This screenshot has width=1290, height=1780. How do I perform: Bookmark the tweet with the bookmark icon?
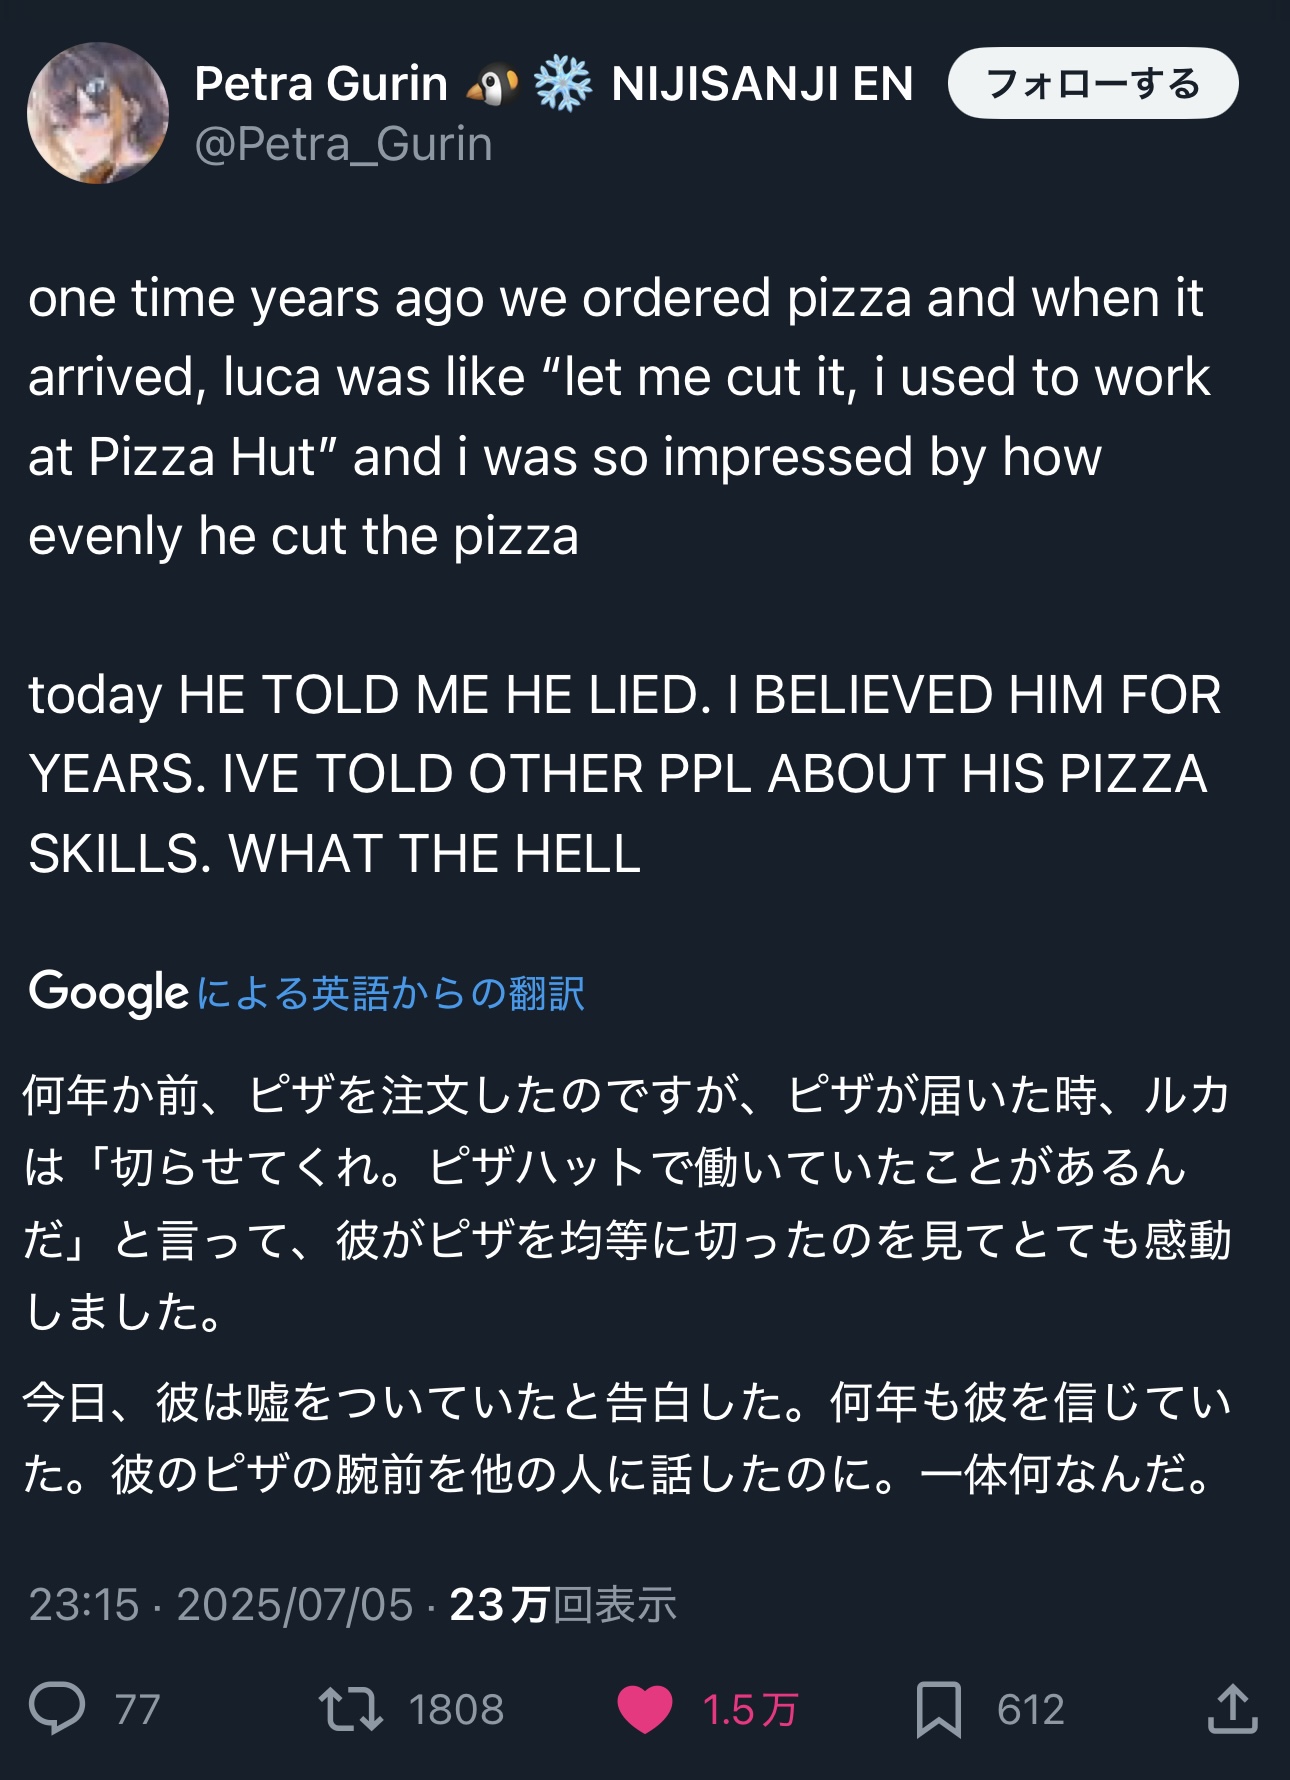pos(939,1709)
